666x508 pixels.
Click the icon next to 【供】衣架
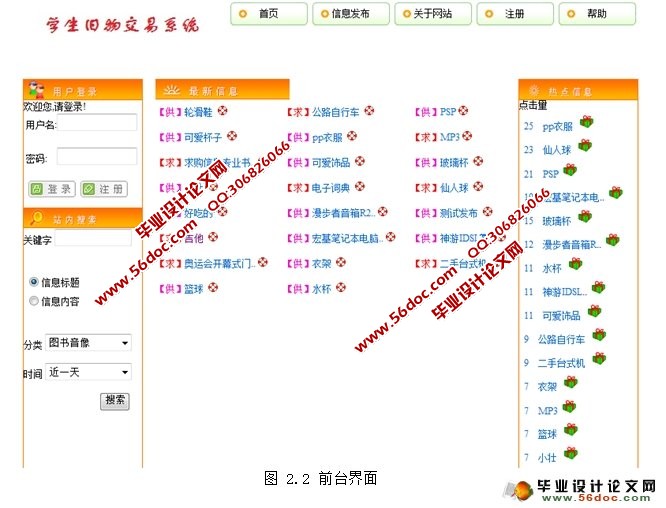pos(341,262)
